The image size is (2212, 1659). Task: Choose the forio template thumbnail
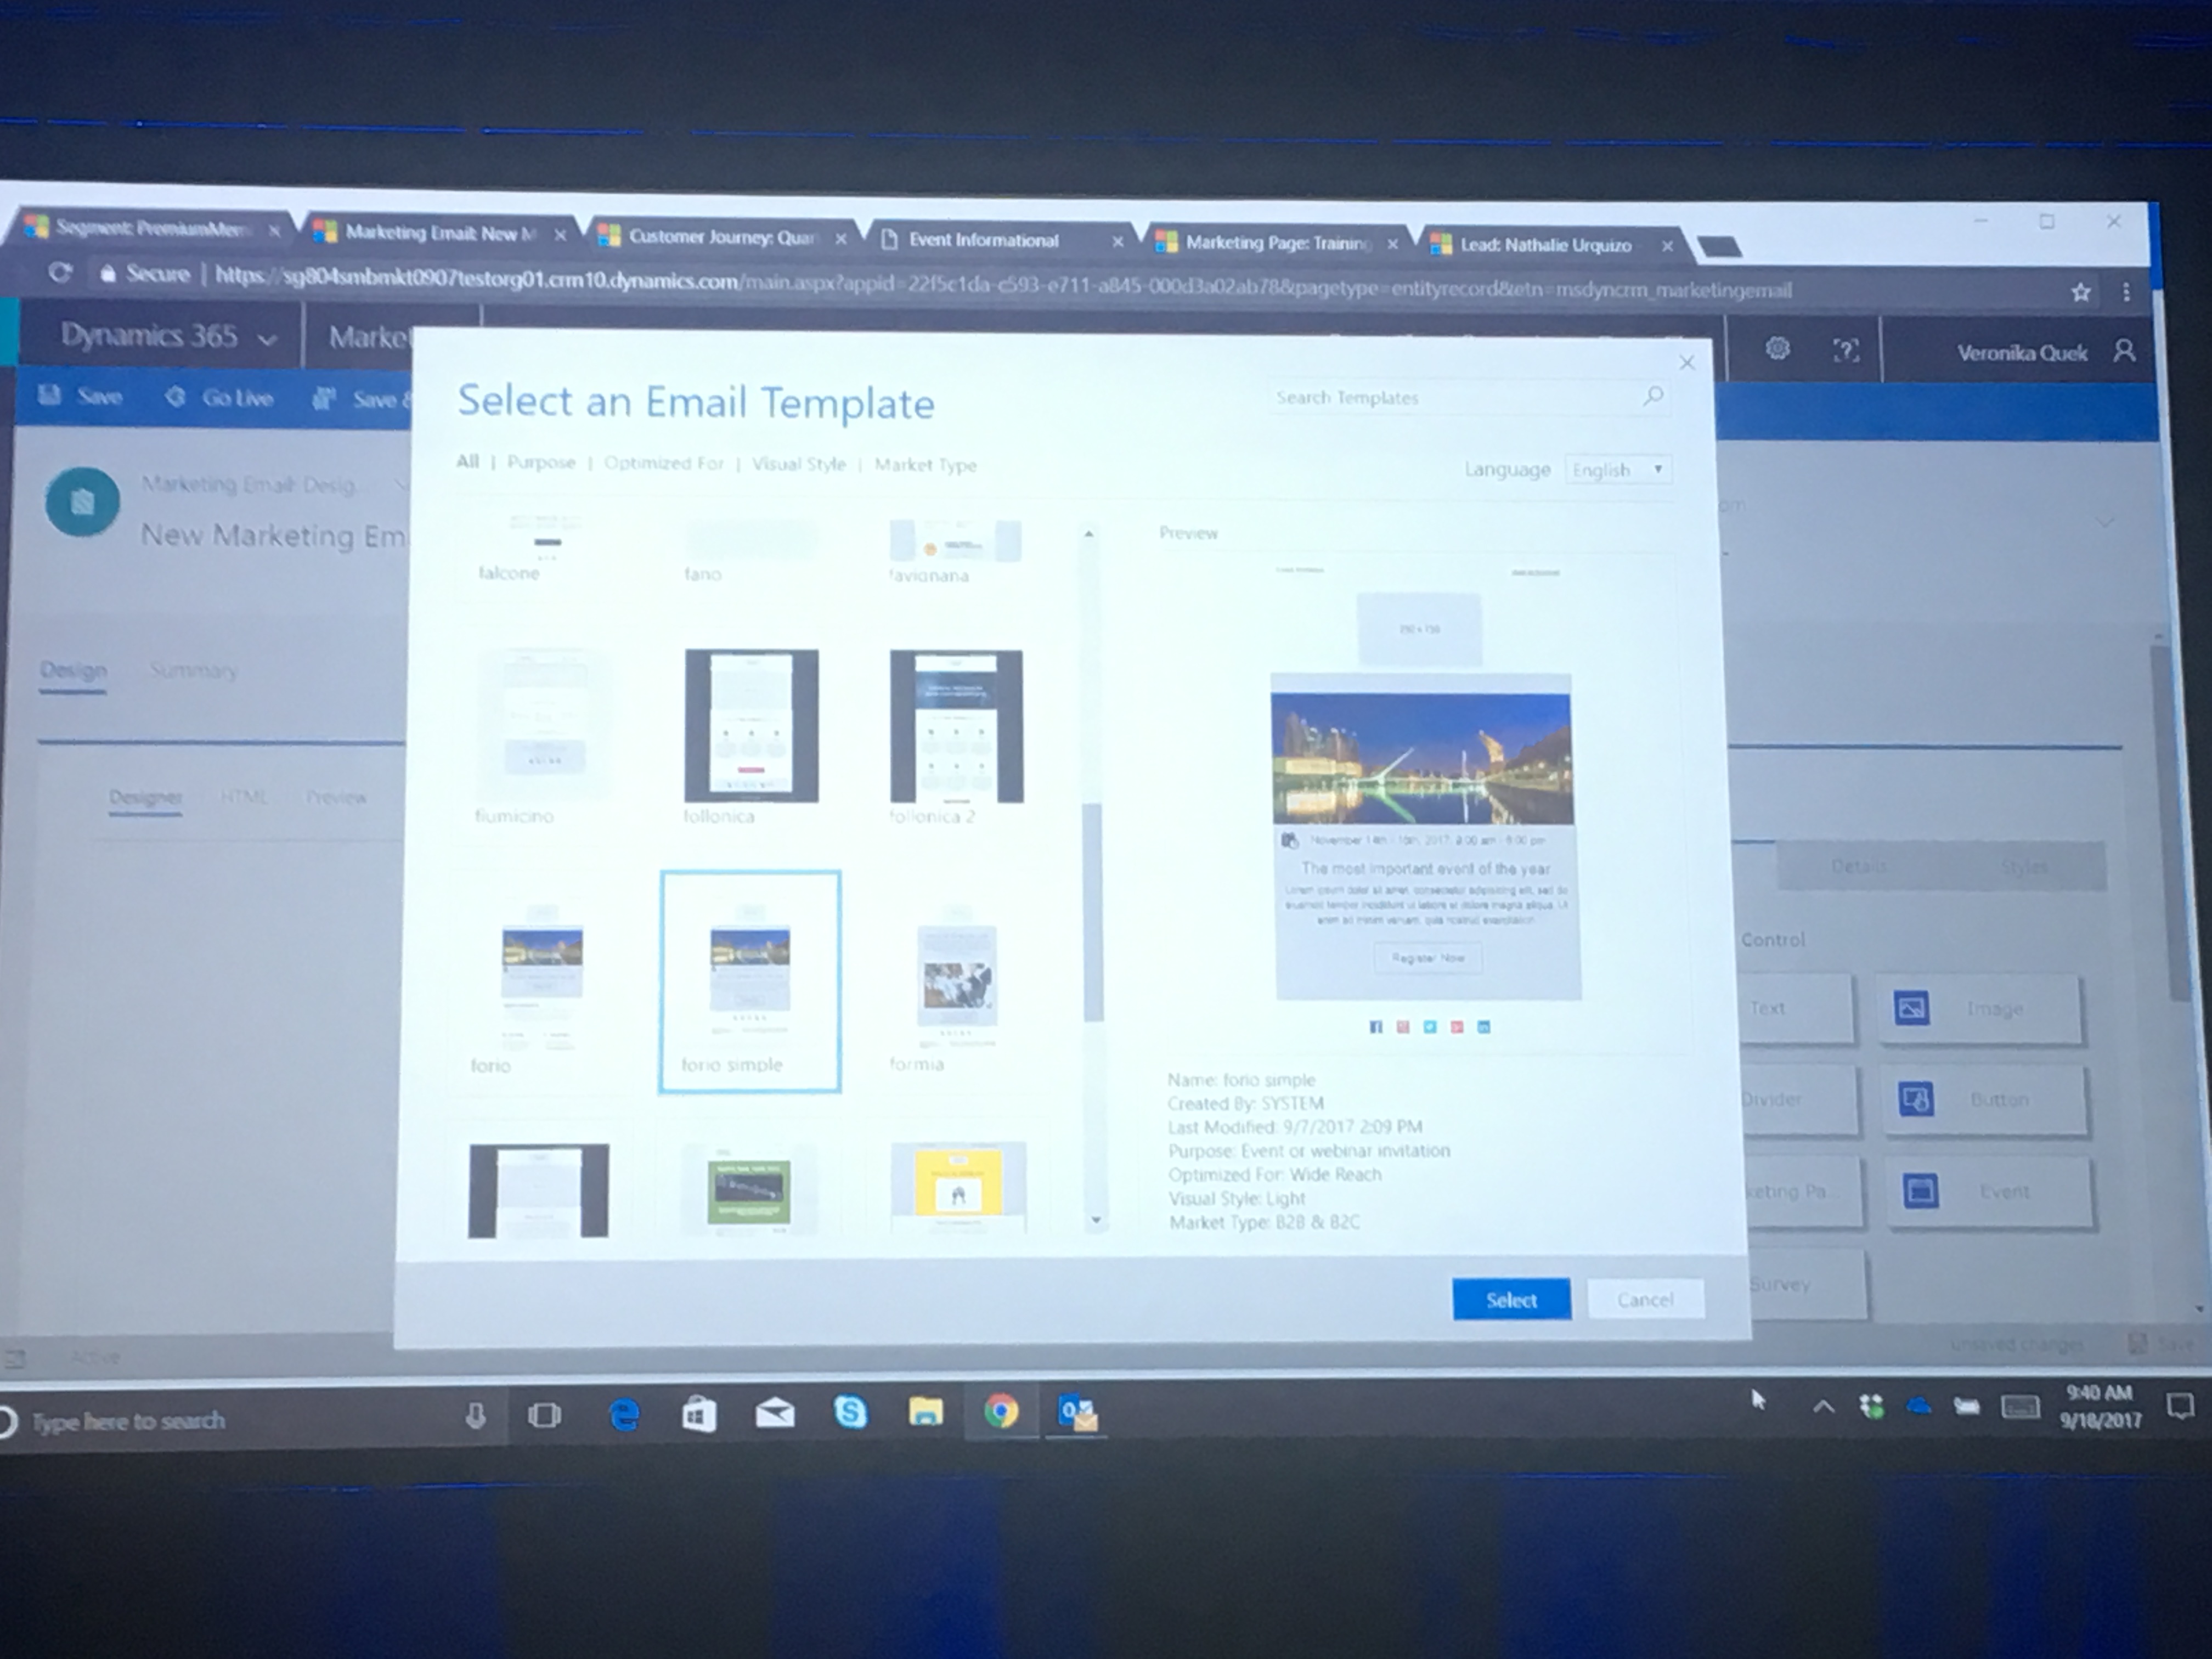point(542,976)
